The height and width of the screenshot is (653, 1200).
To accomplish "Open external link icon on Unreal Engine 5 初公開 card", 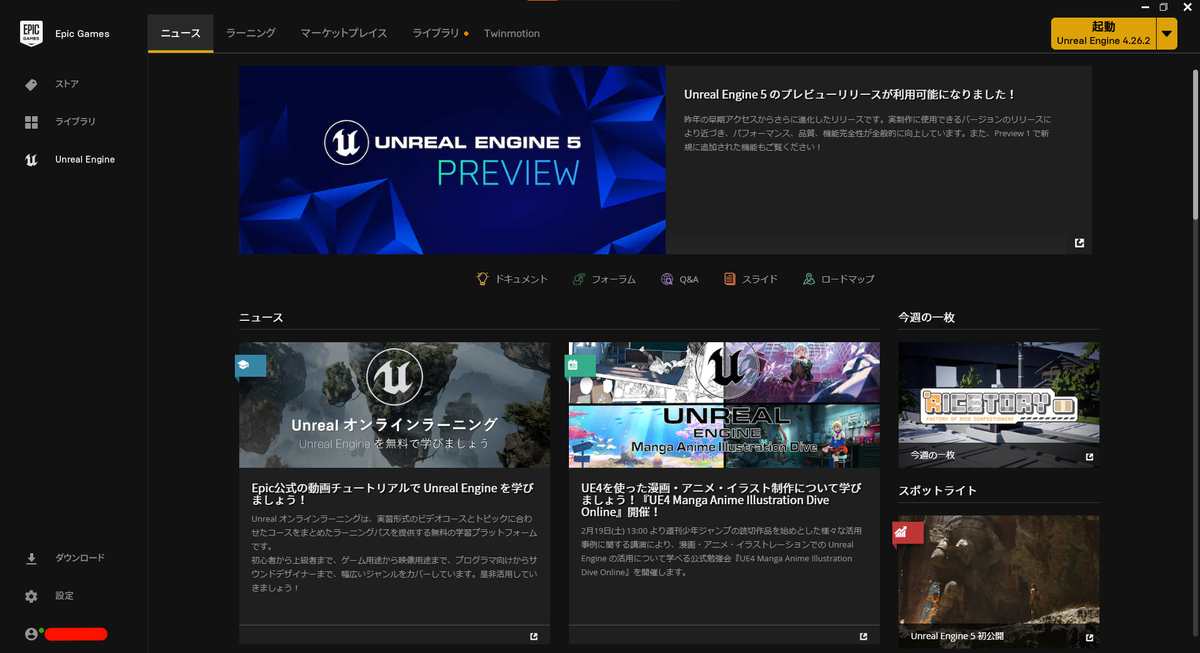I will coord(1089,637).
